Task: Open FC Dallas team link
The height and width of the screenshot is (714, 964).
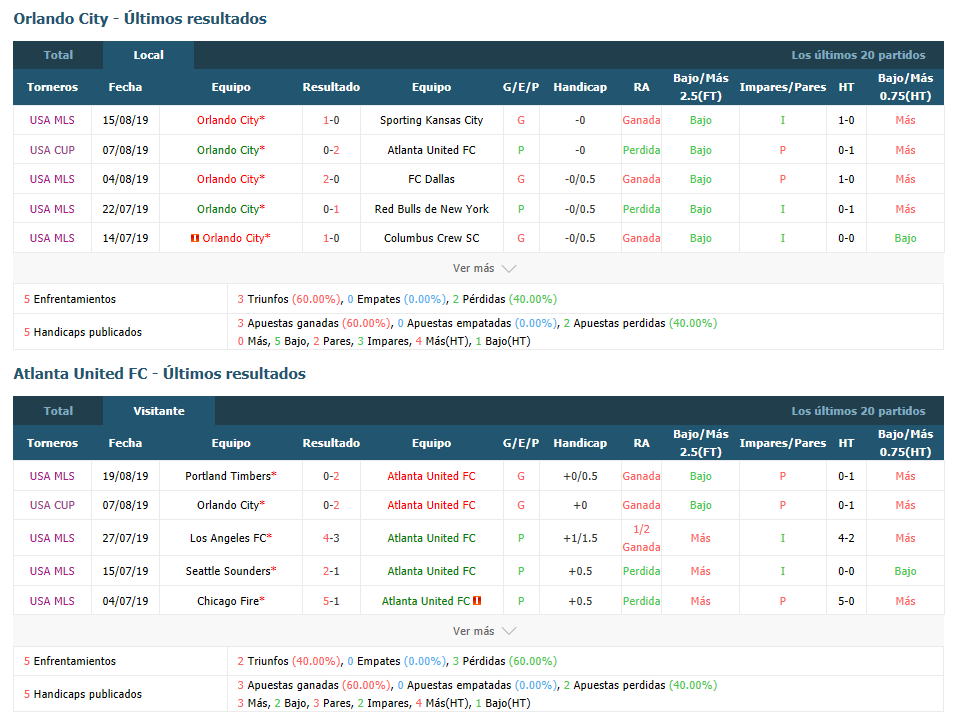Action: click(432, 179)
